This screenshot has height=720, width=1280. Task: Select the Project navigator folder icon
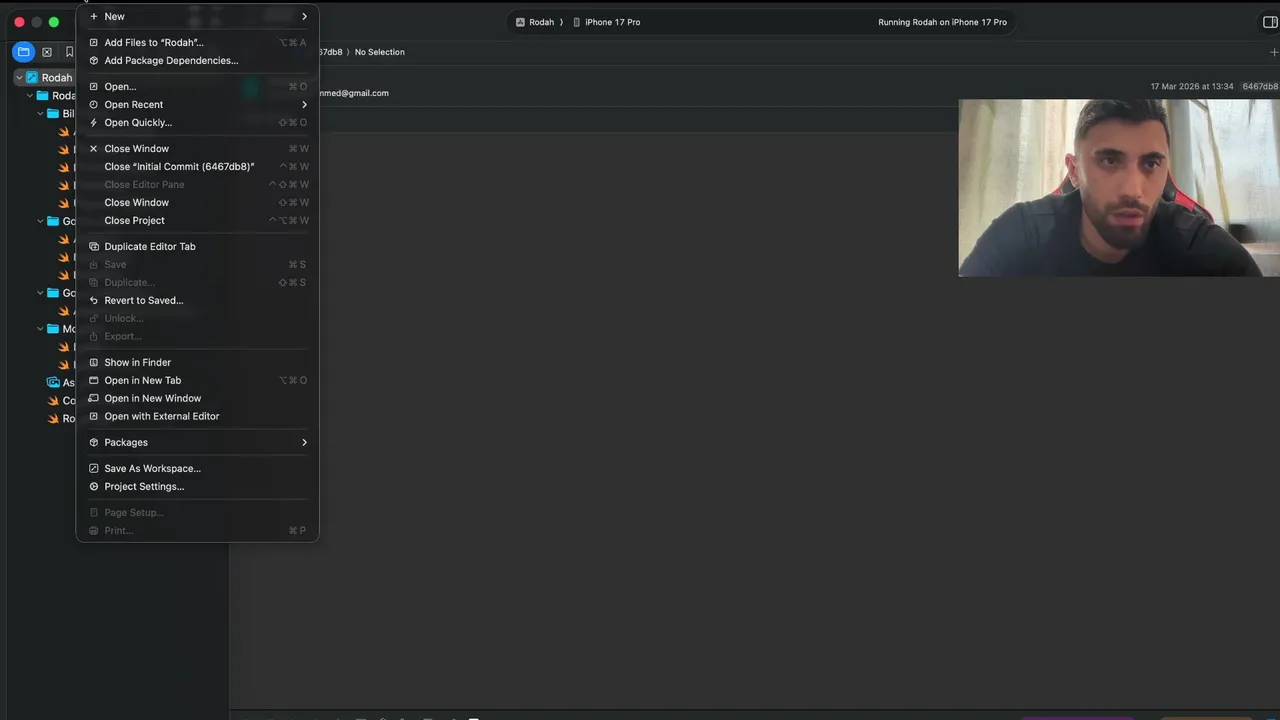pyautogui.click(x=23, y=52)
